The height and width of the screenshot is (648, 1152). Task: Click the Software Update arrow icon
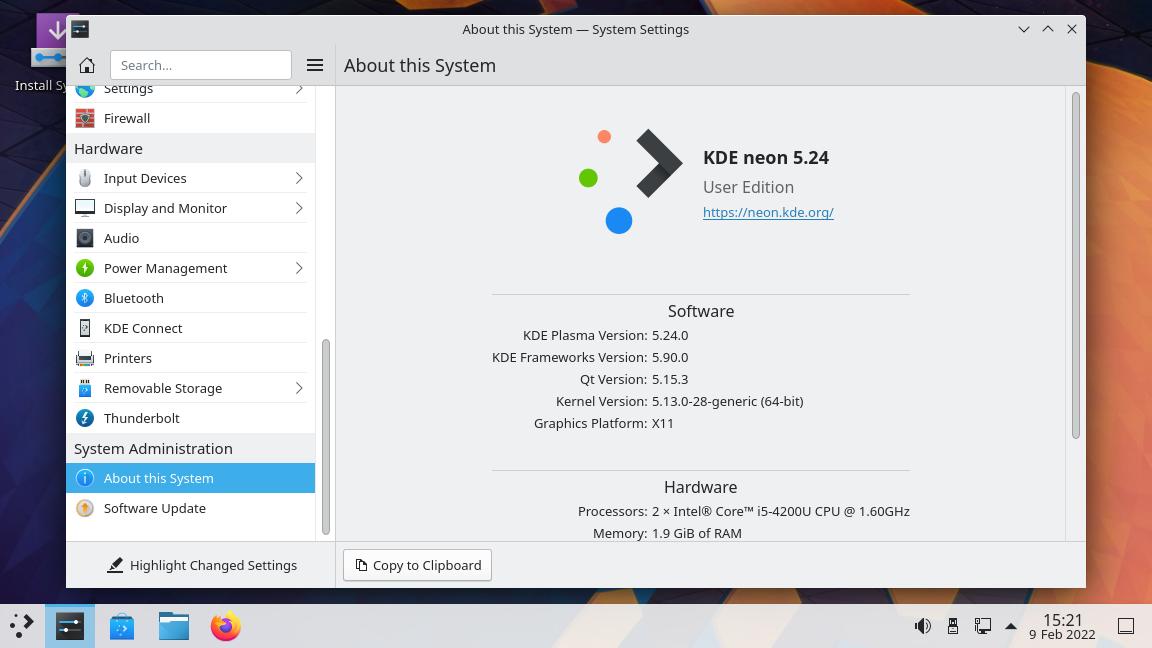[x=85, y=508]
